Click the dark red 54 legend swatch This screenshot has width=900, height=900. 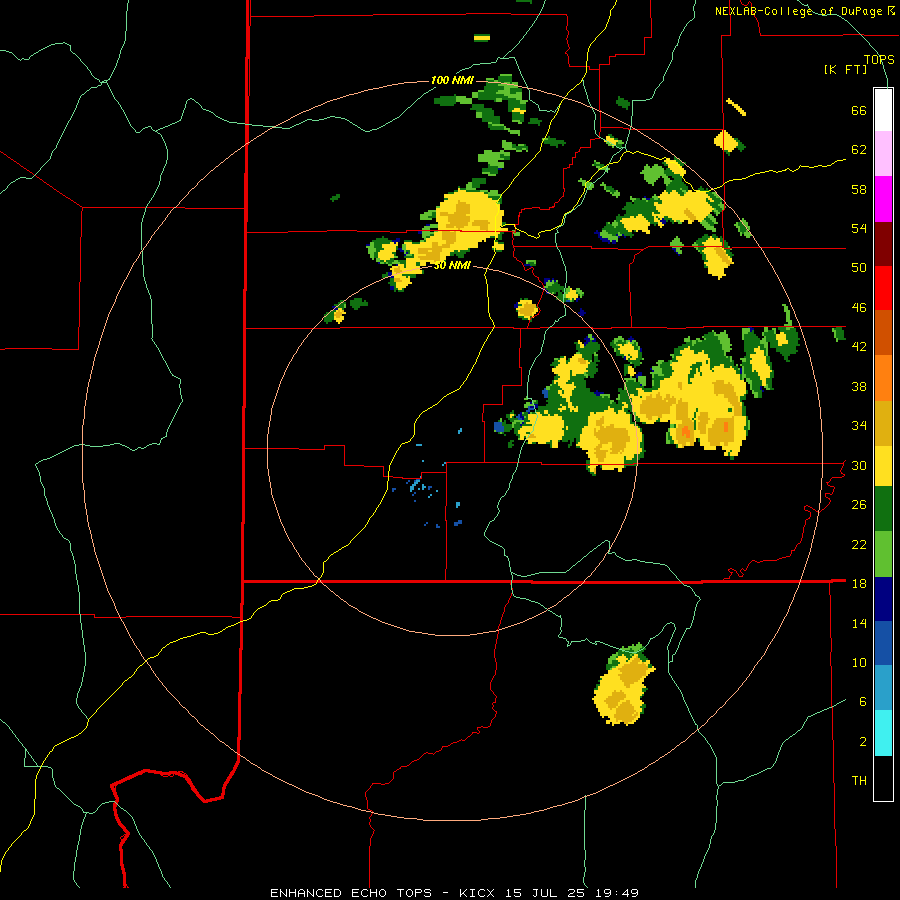(x=883, y=243)
